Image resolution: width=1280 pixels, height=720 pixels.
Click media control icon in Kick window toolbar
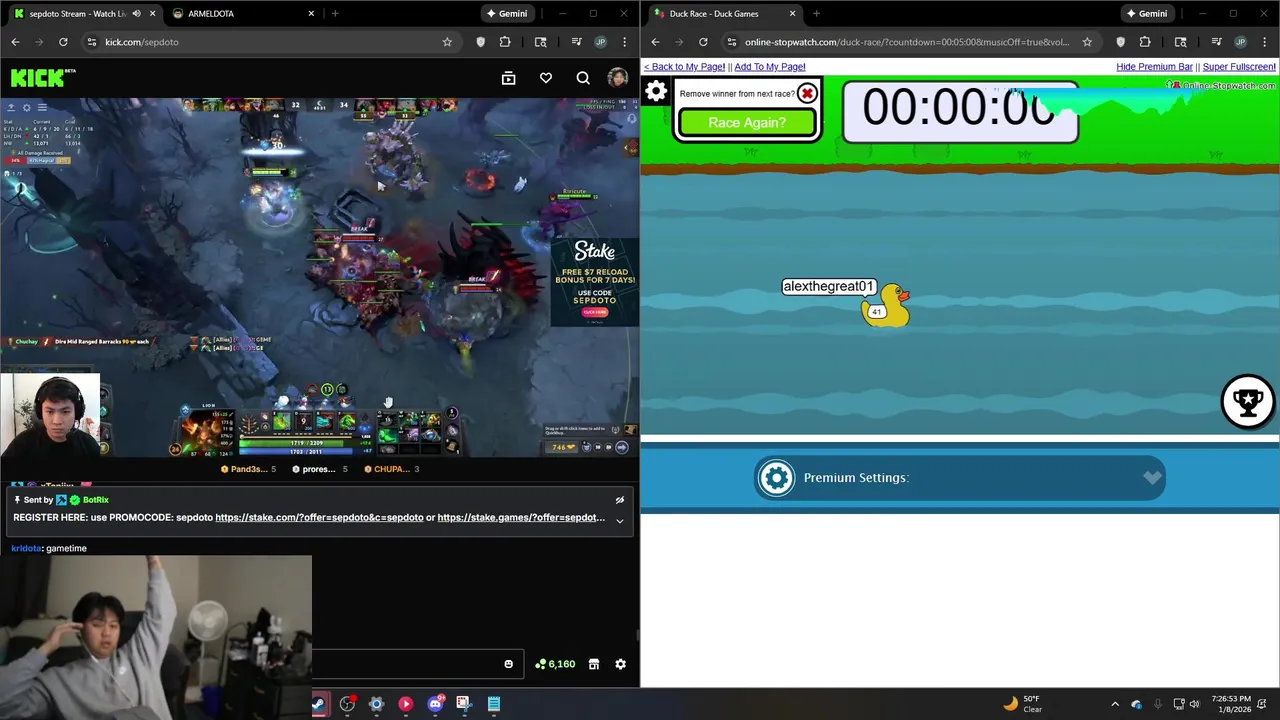click(x=576, y=42)
